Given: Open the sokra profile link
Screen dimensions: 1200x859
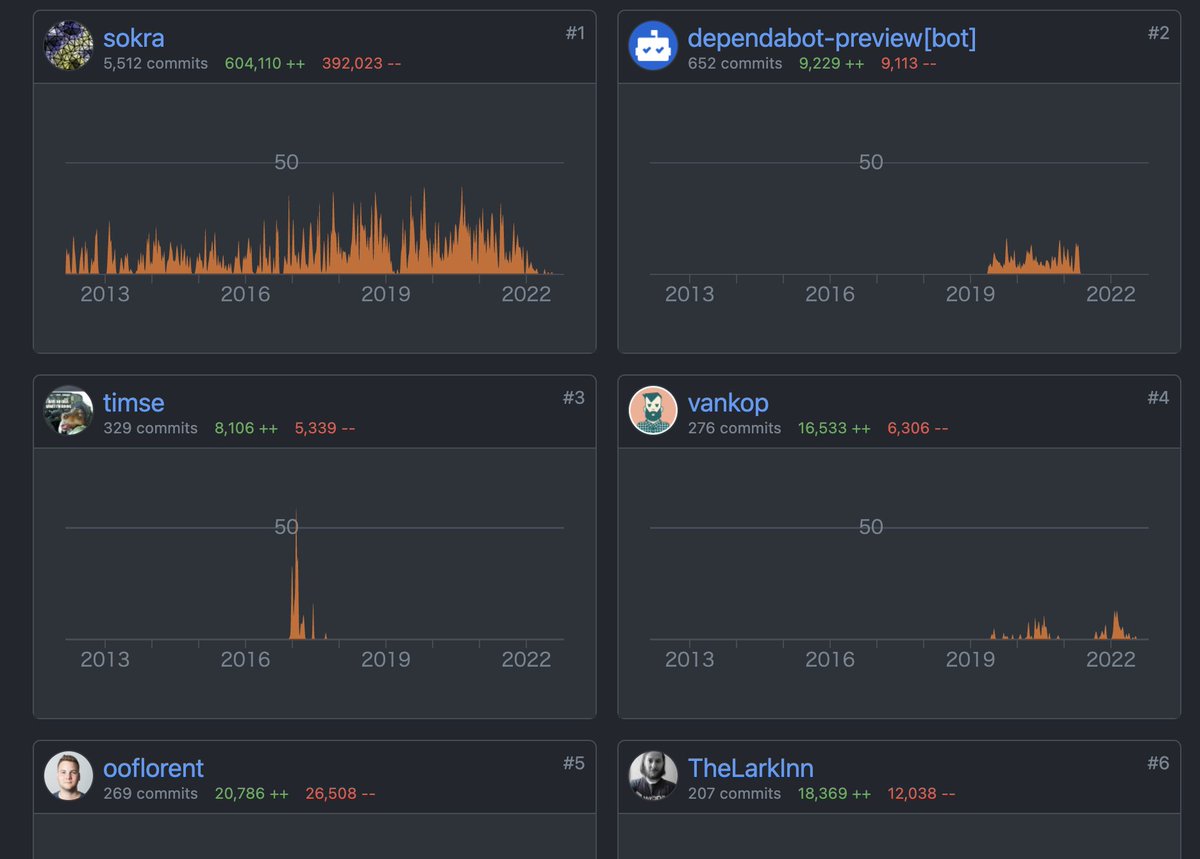Looking at the screenshot, I should click(134, 39).
